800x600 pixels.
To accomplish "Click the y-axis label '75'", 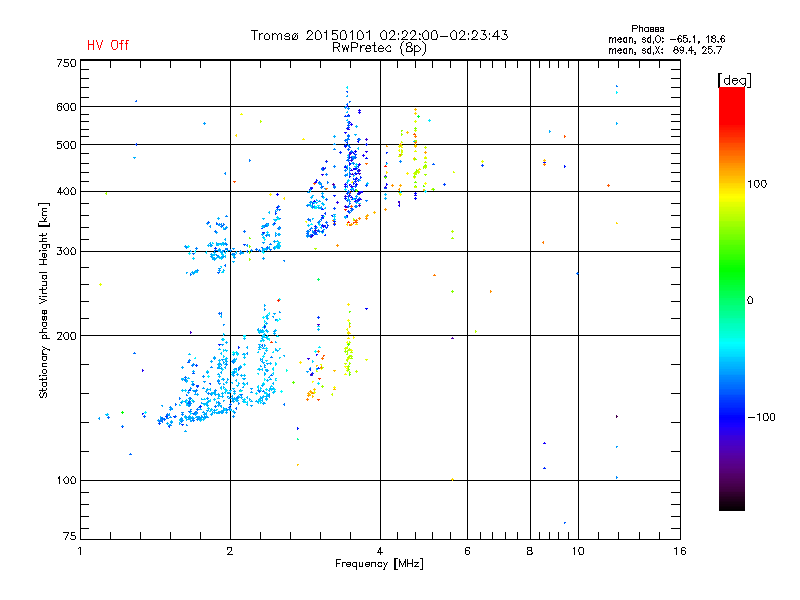I will click(70, 536).
